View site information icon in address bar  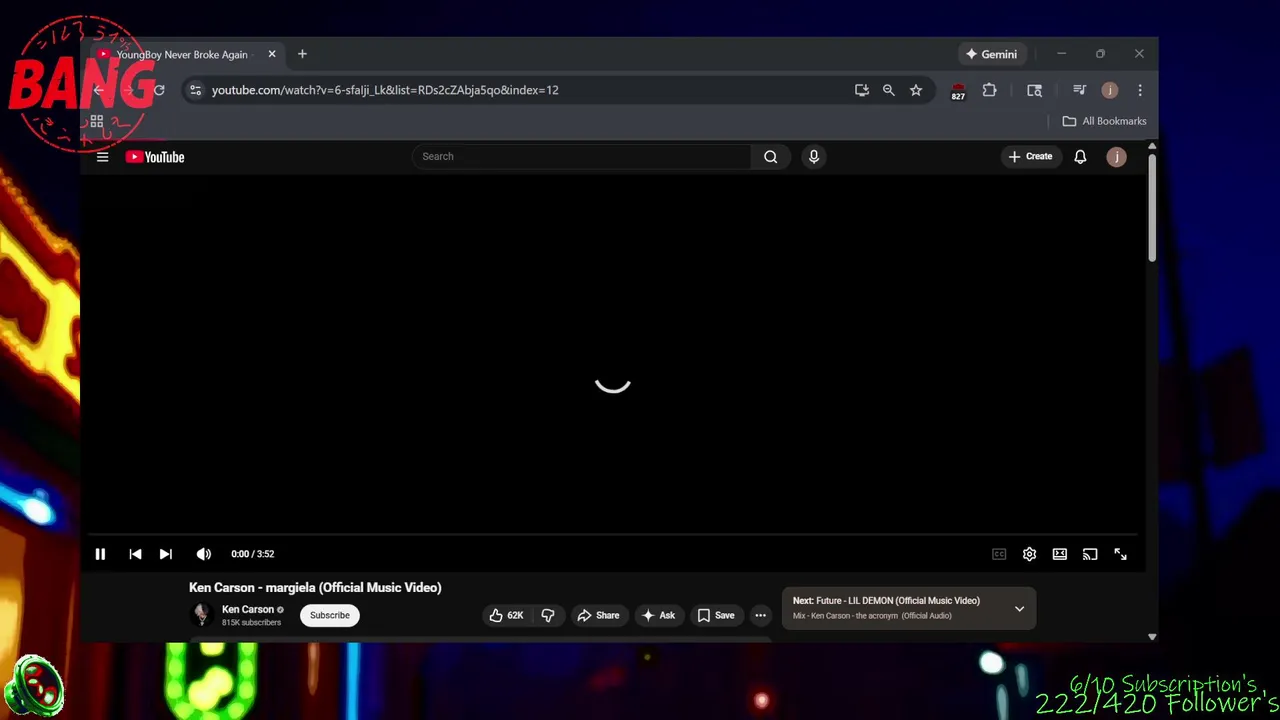tap(195, 90)
